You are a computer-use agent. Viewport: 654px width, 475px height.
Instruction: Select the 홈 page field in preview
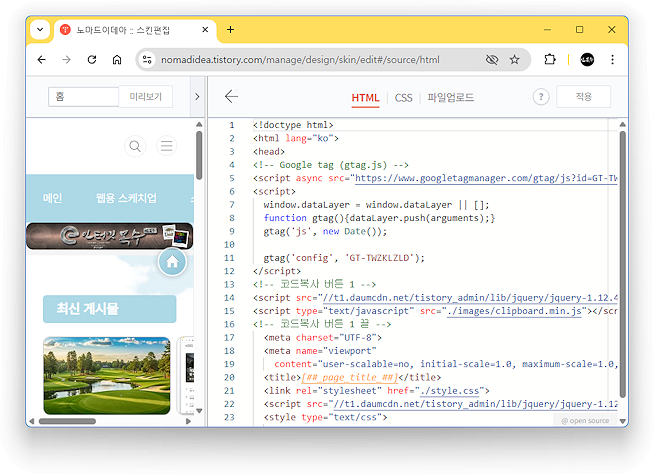click(x=83, y=97)
